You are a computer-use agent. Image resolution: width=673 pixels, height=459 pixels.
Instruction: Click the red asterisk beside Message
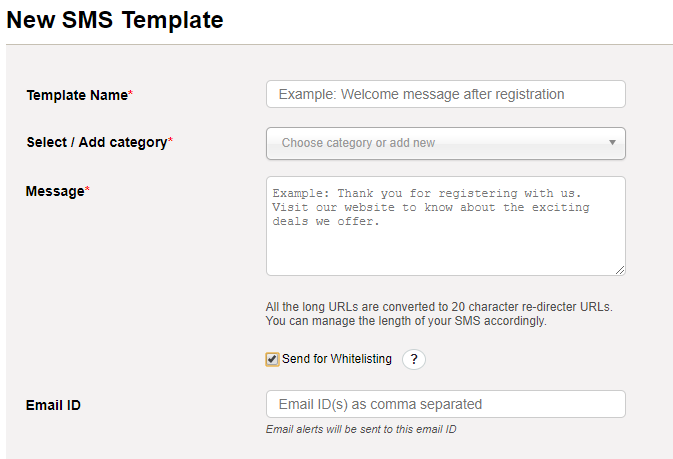87,189
